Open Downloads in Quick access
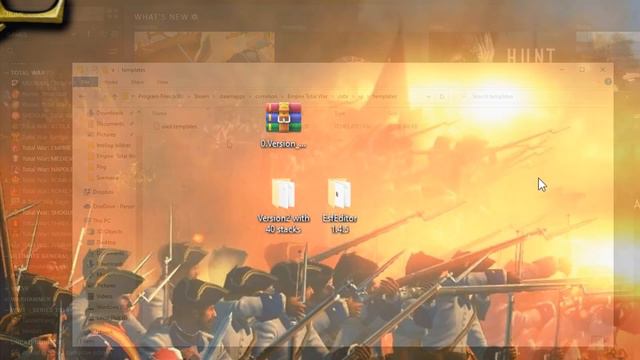640x360 pixels. click(110, 113)
